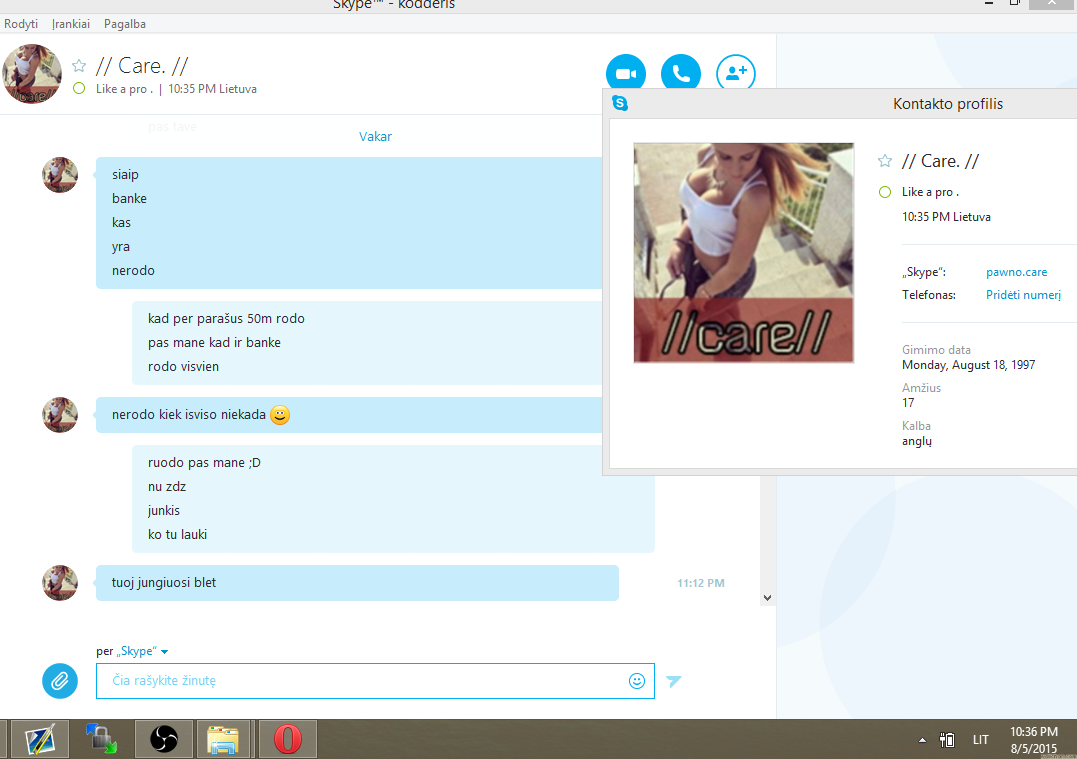Show hidden system tray icons
Viewport: 1077px width, 759px height.
922,740
